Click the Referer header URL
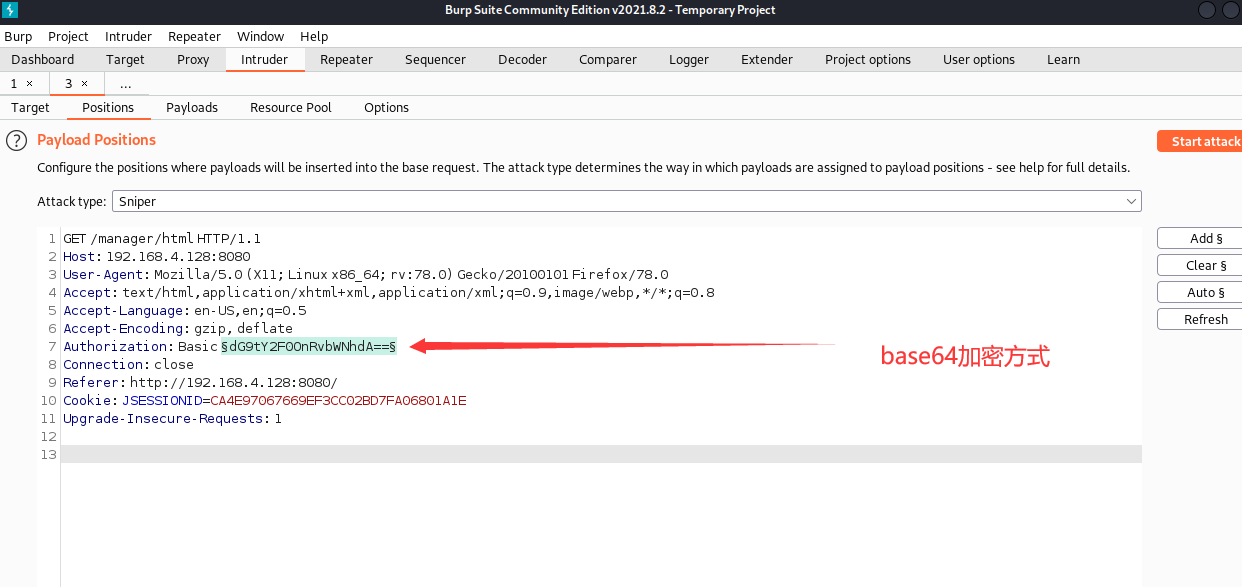Screen dimensions: 1242x587 coord(233,383)
